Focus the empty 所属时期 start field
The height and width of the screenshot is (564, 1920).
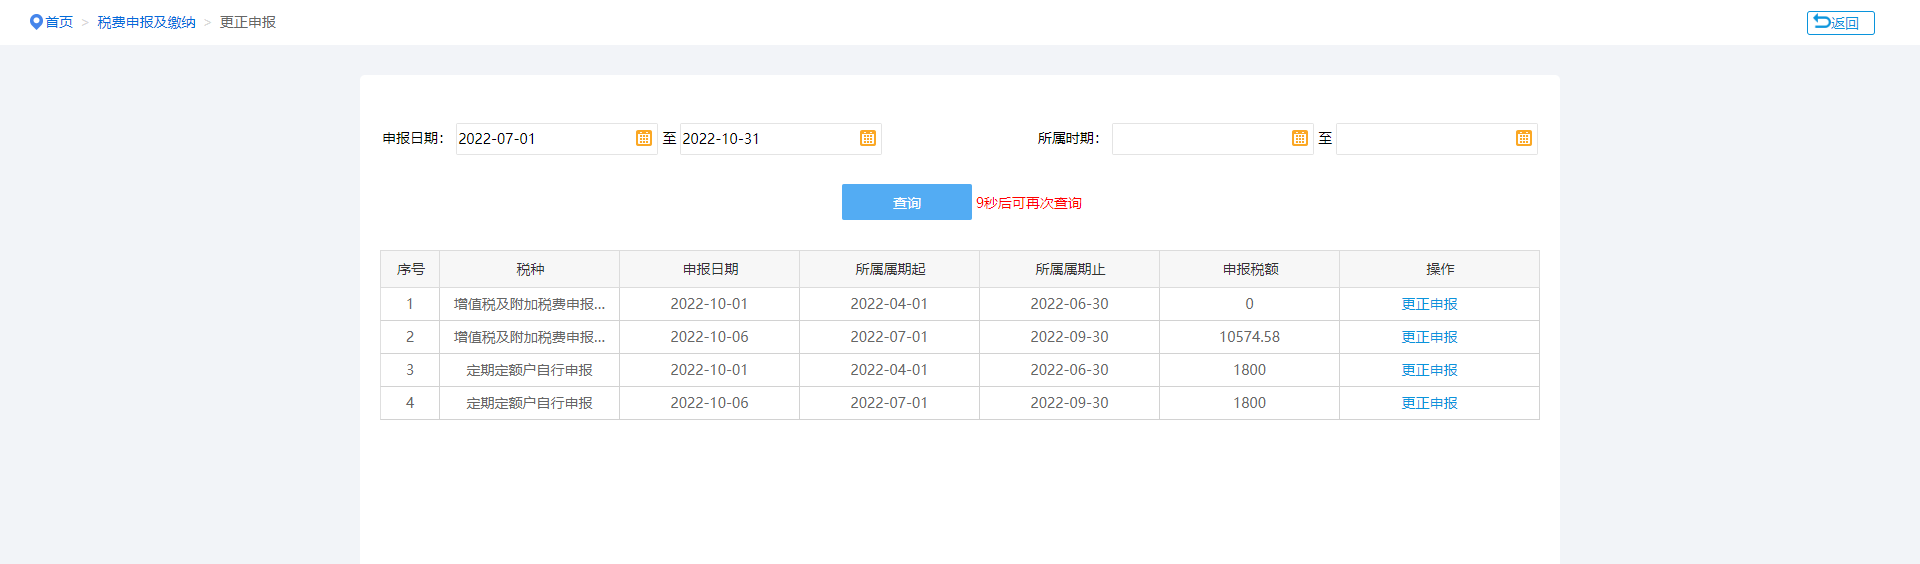[x=1201, y=139]
